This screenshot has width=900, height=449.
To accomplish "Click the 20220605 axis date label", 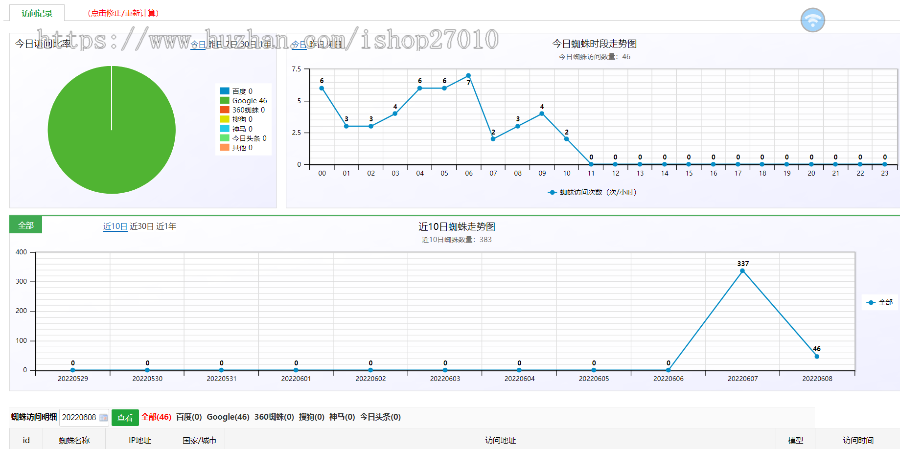I will (x=594, y=380).
